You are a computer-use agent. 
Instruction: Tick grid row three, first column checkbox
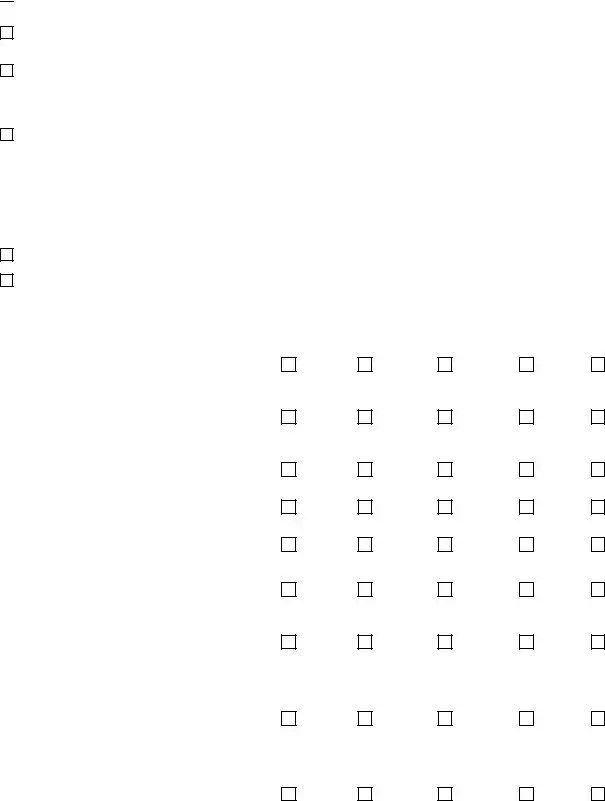point(288,468)
